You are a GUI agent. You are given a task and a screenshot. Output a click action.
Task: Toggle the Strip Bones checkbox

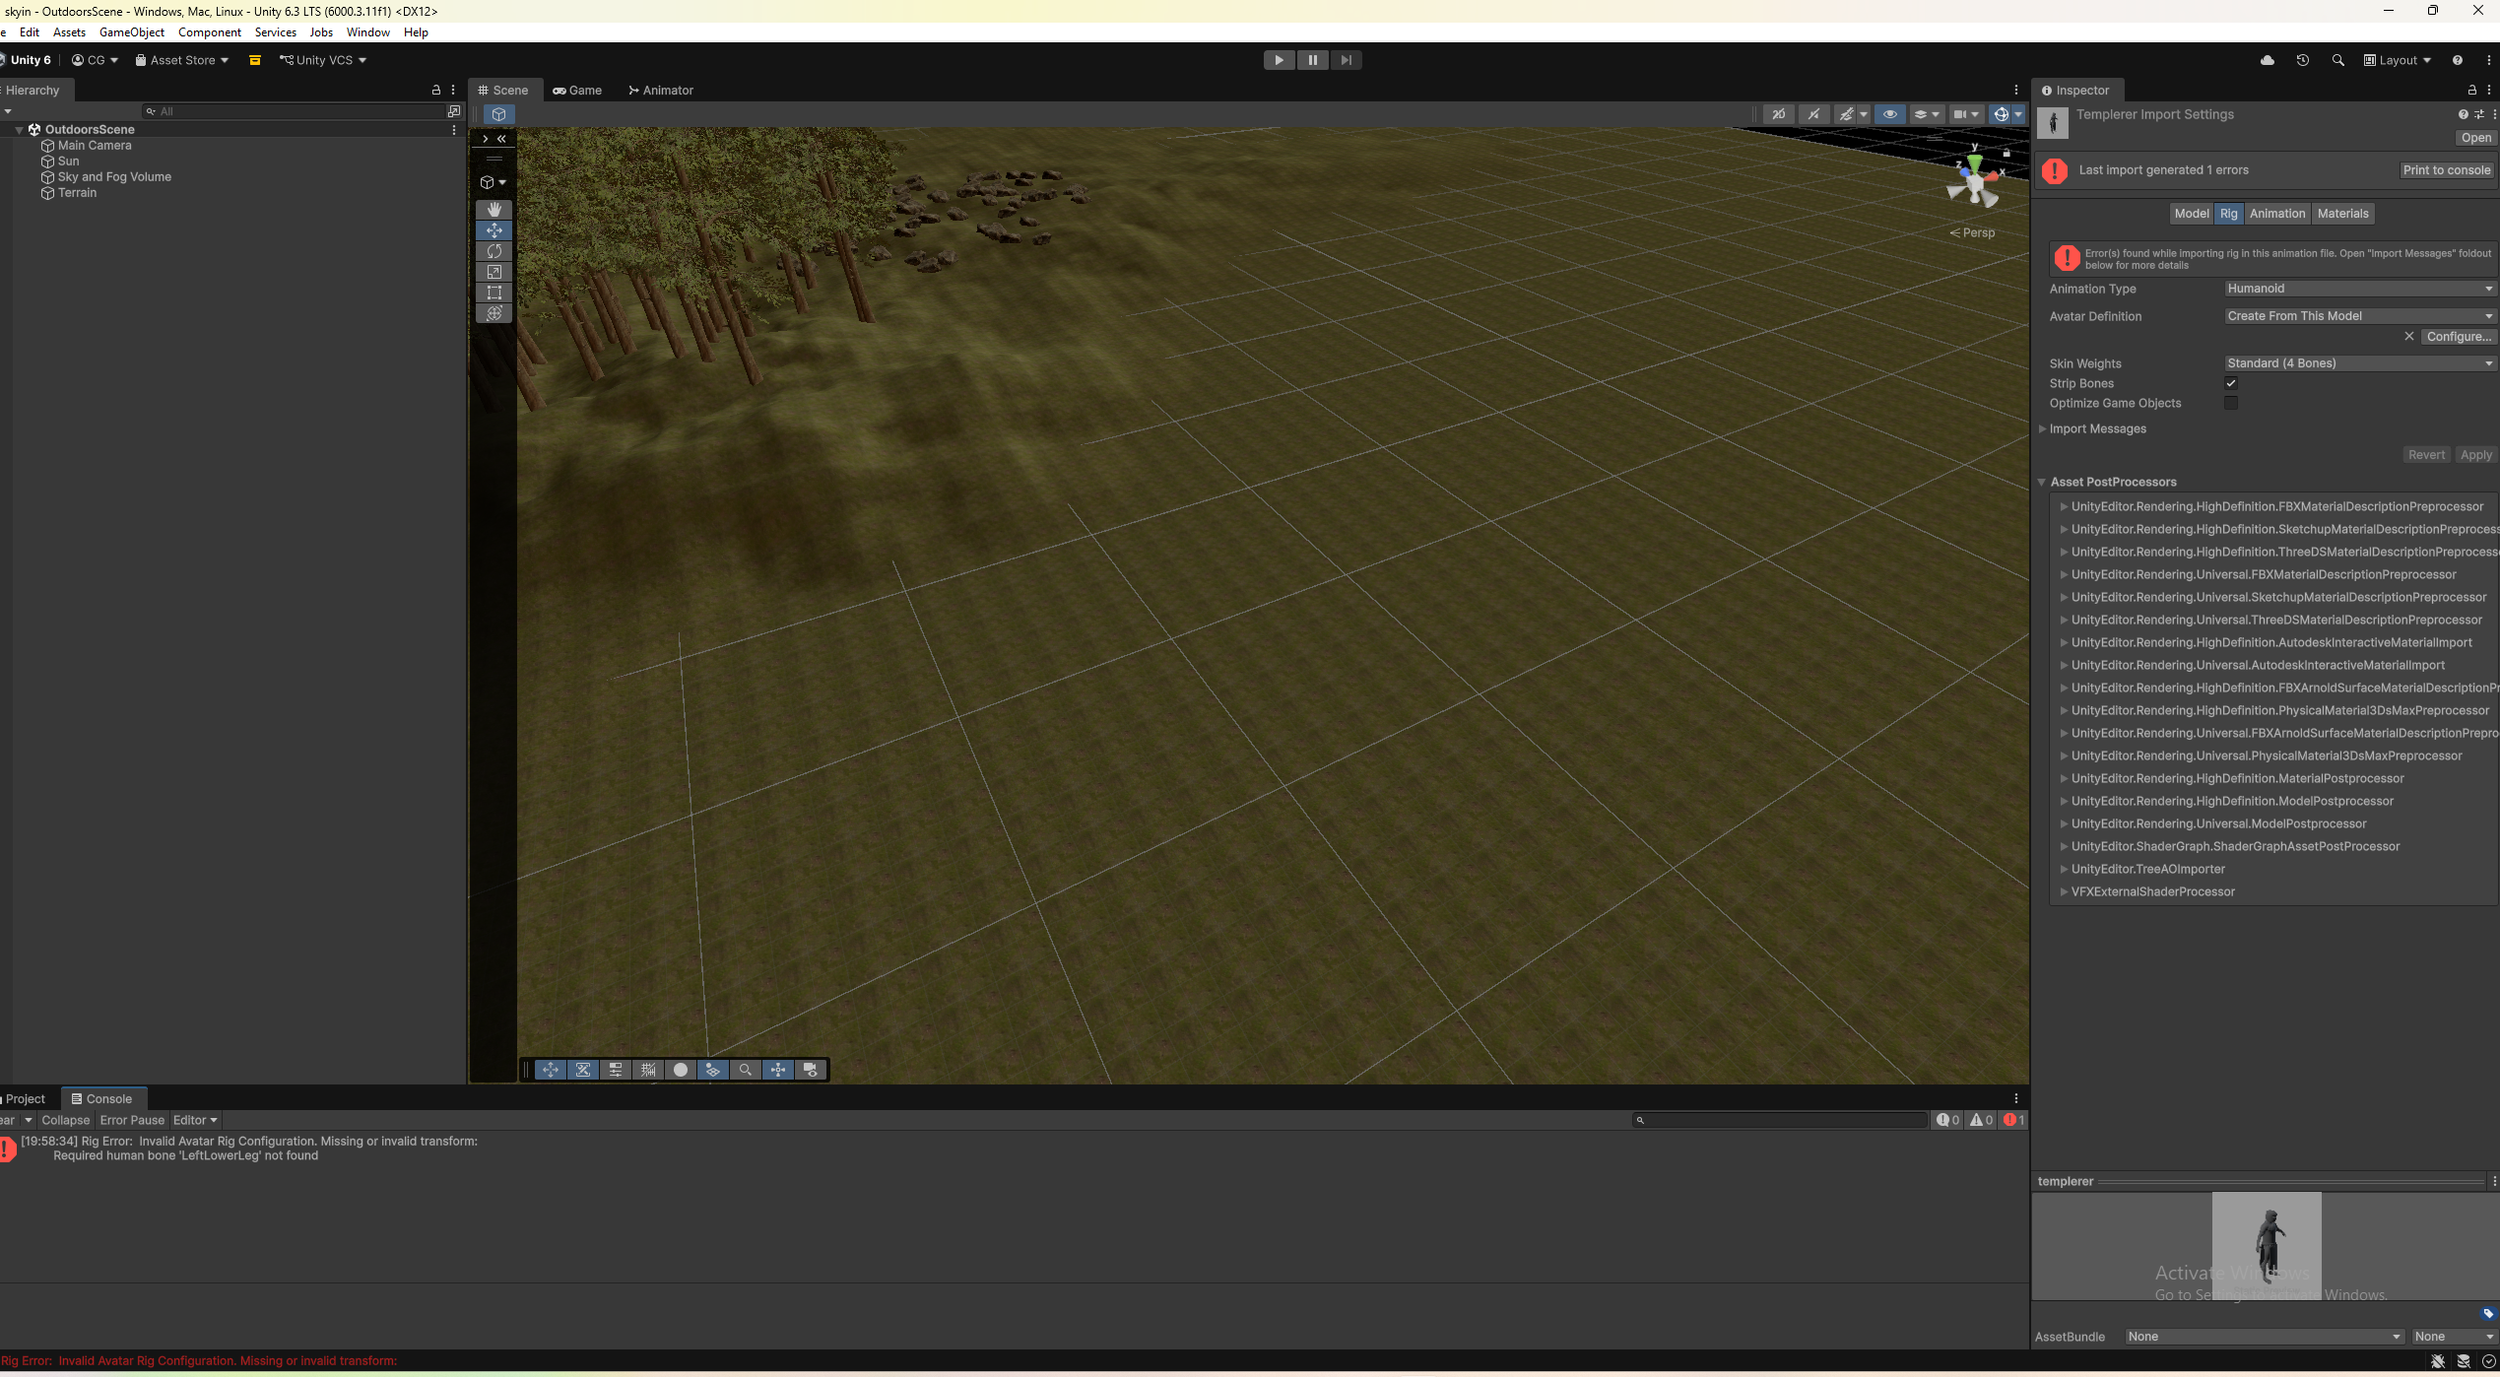(2231, 383)
